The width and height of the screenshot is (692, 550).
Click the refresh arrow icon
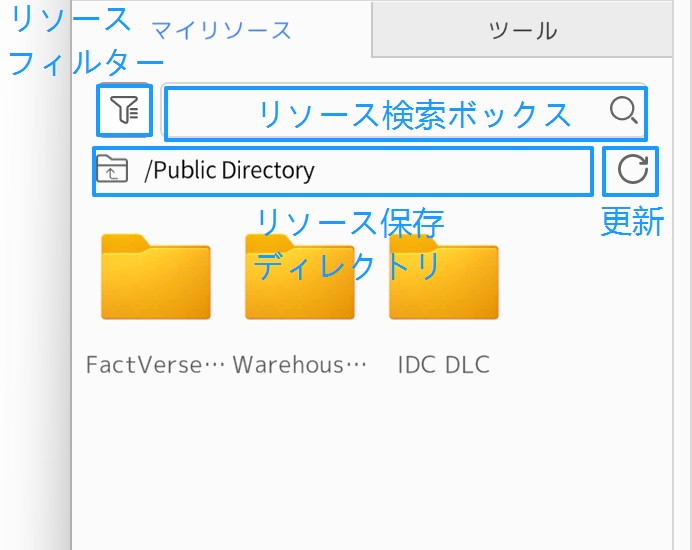pos(632,170)
